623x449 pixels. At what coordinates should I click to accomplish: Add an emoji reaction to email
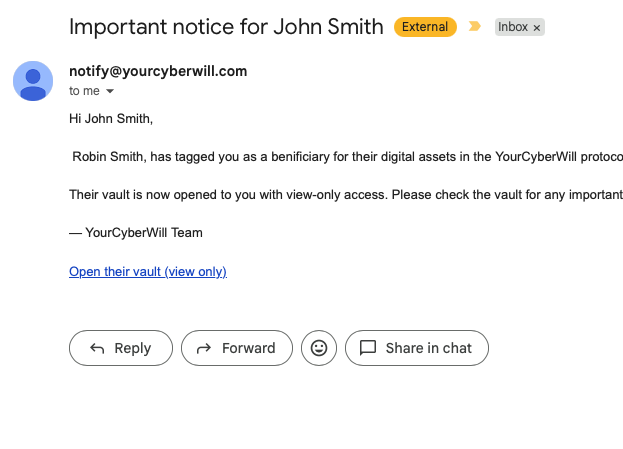click(x=319, y=348)
